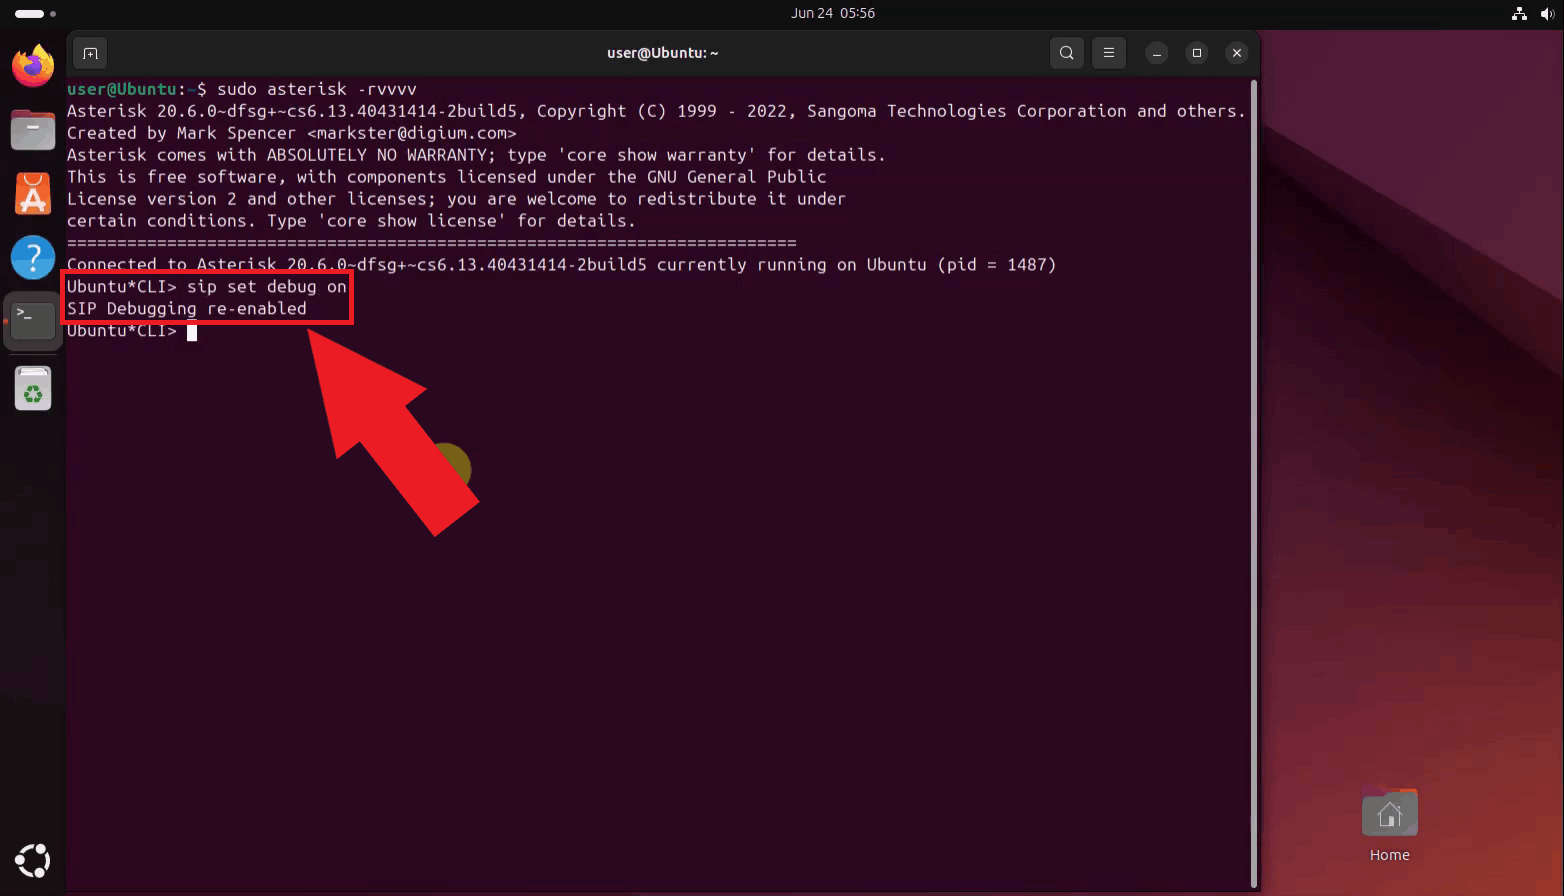
Task: Open Help from the dock
Action: point(33,257)
